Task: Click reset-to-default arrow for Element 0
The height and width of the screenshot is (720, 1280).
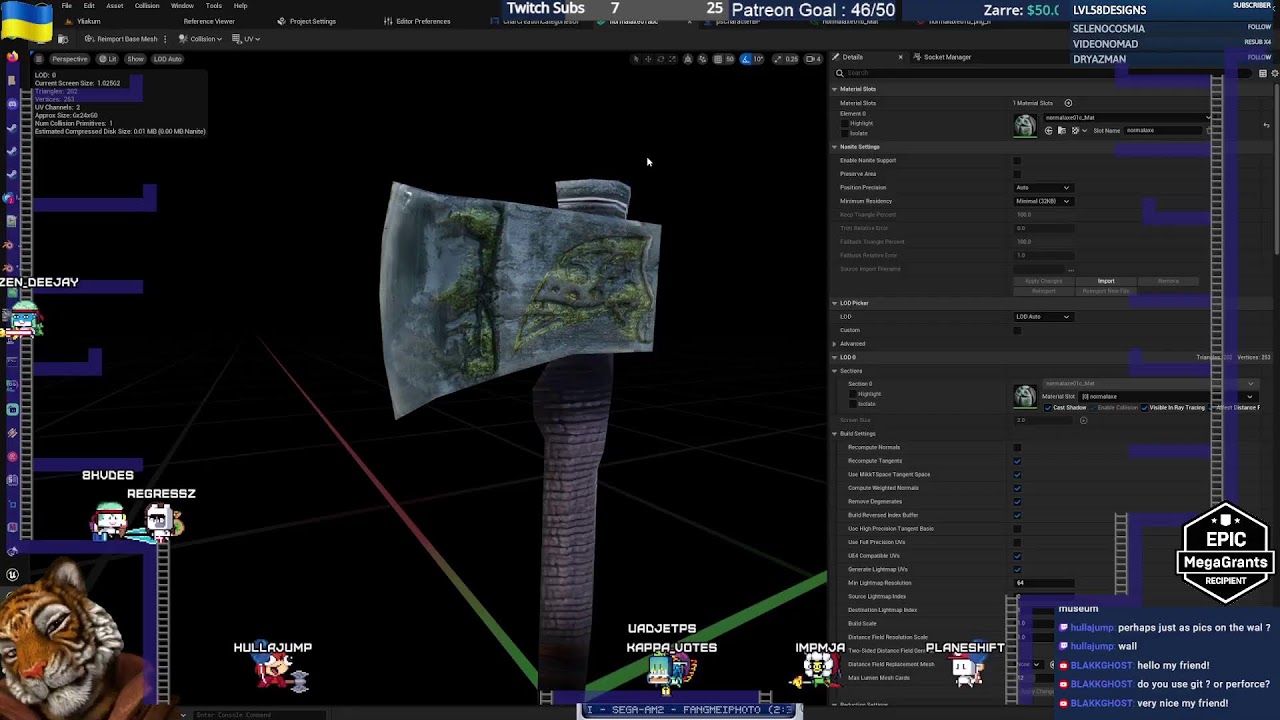Action: click(1266, 125)
